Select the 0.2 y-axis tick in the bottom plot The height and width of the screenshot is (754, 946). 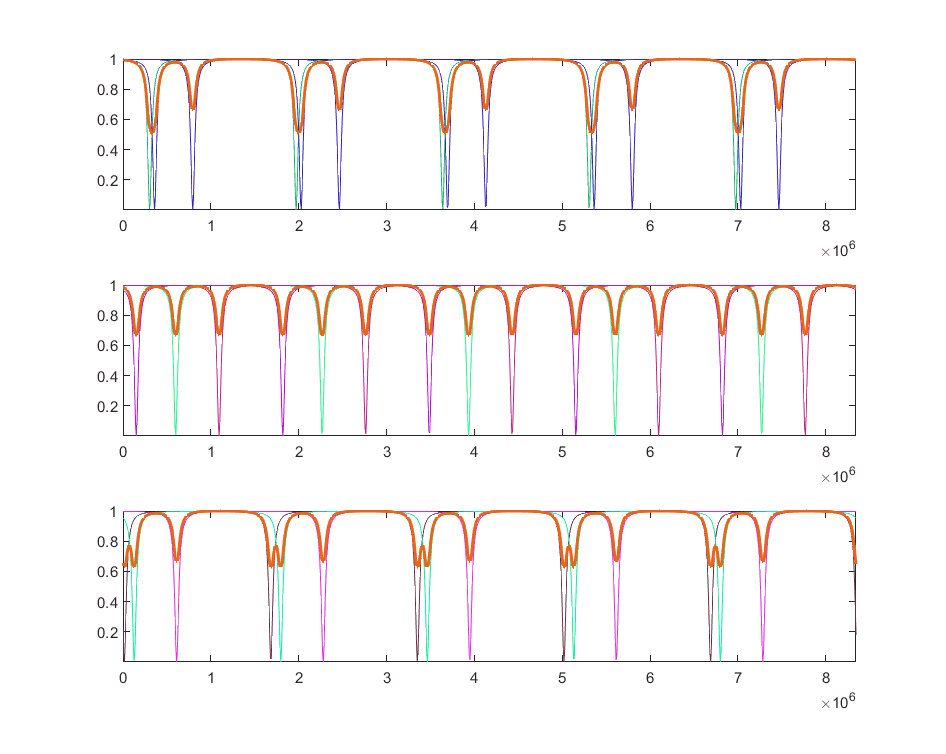coord(107,632)
